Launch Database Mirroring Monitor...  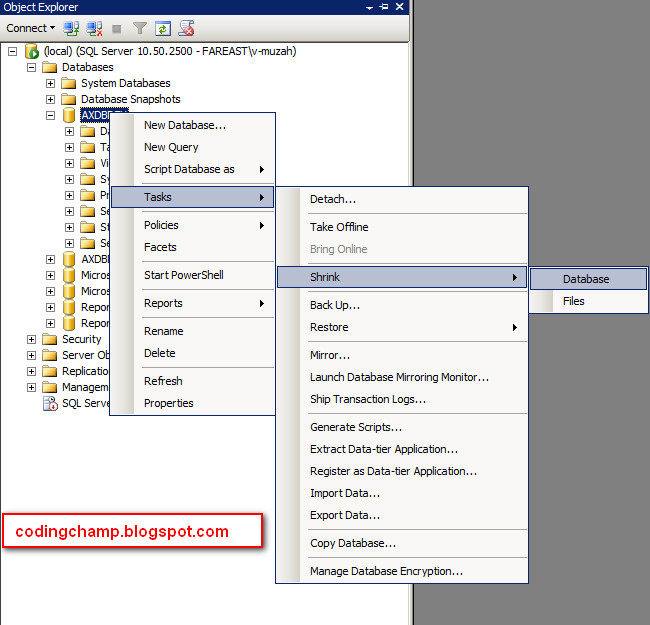pyautogui.click(x=402, y=377)
